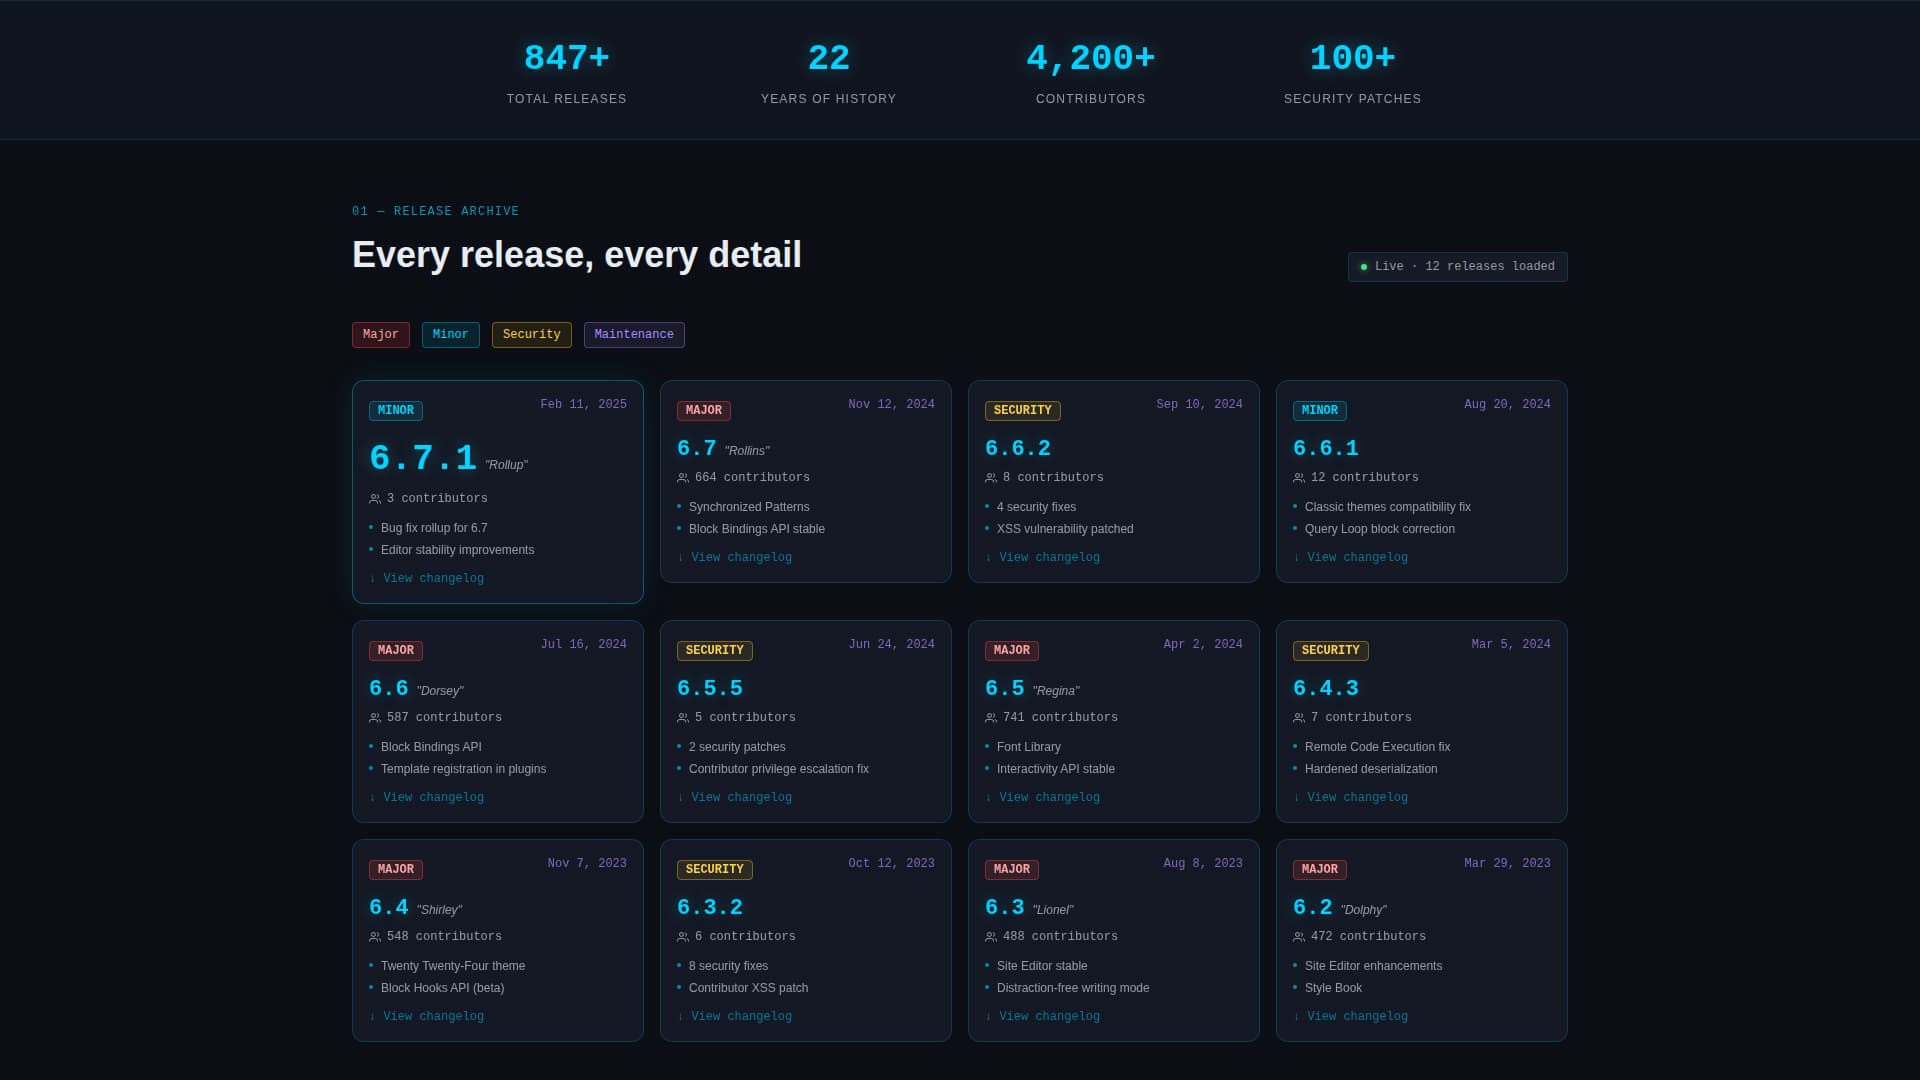
Task: Click the contributors icon on the 6.6 Dorsey card
Action: (375, 717)
